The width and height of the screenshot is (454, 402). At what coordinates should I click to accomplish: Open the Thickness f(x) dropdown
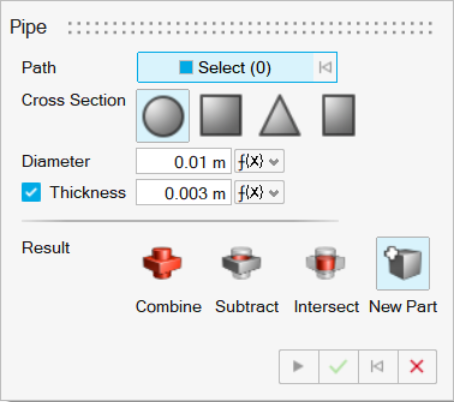click(259, 192)
